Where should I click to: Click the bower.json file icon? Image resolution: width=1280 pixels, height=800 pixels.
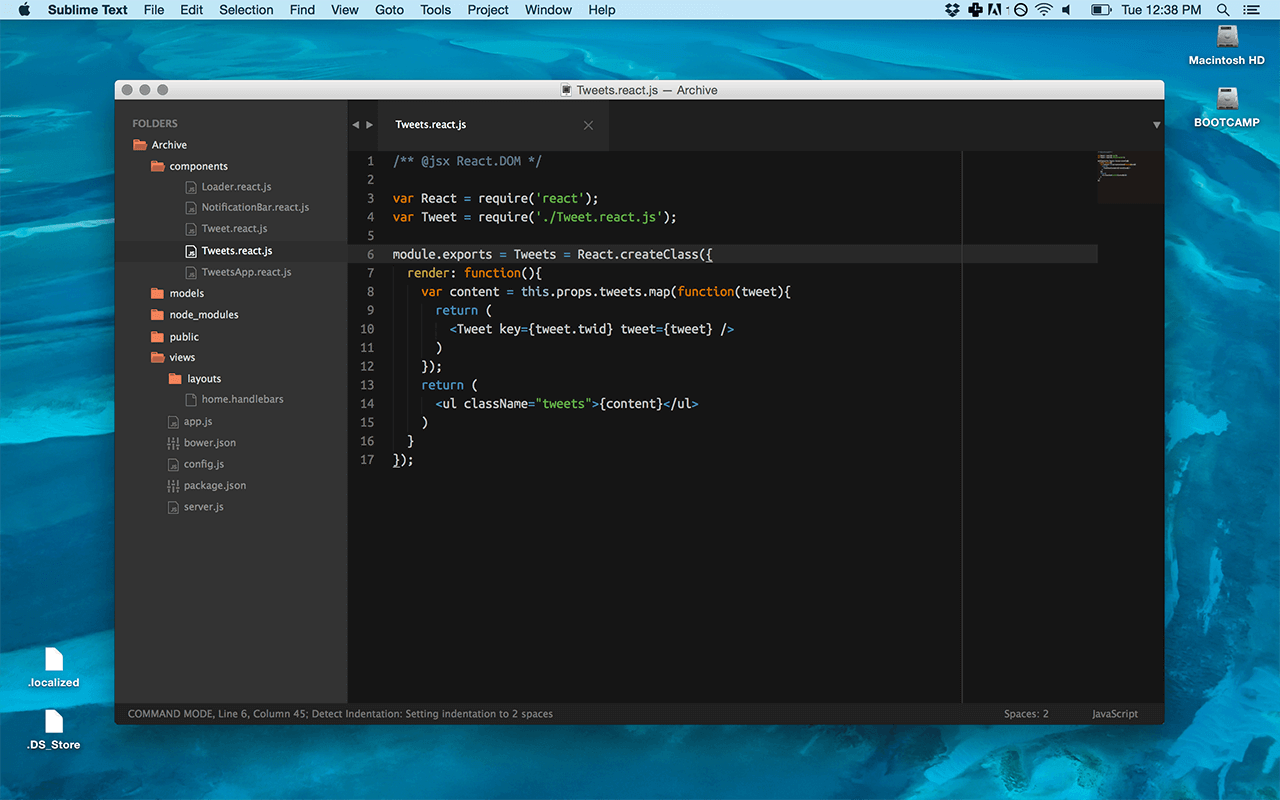(172, 442)
